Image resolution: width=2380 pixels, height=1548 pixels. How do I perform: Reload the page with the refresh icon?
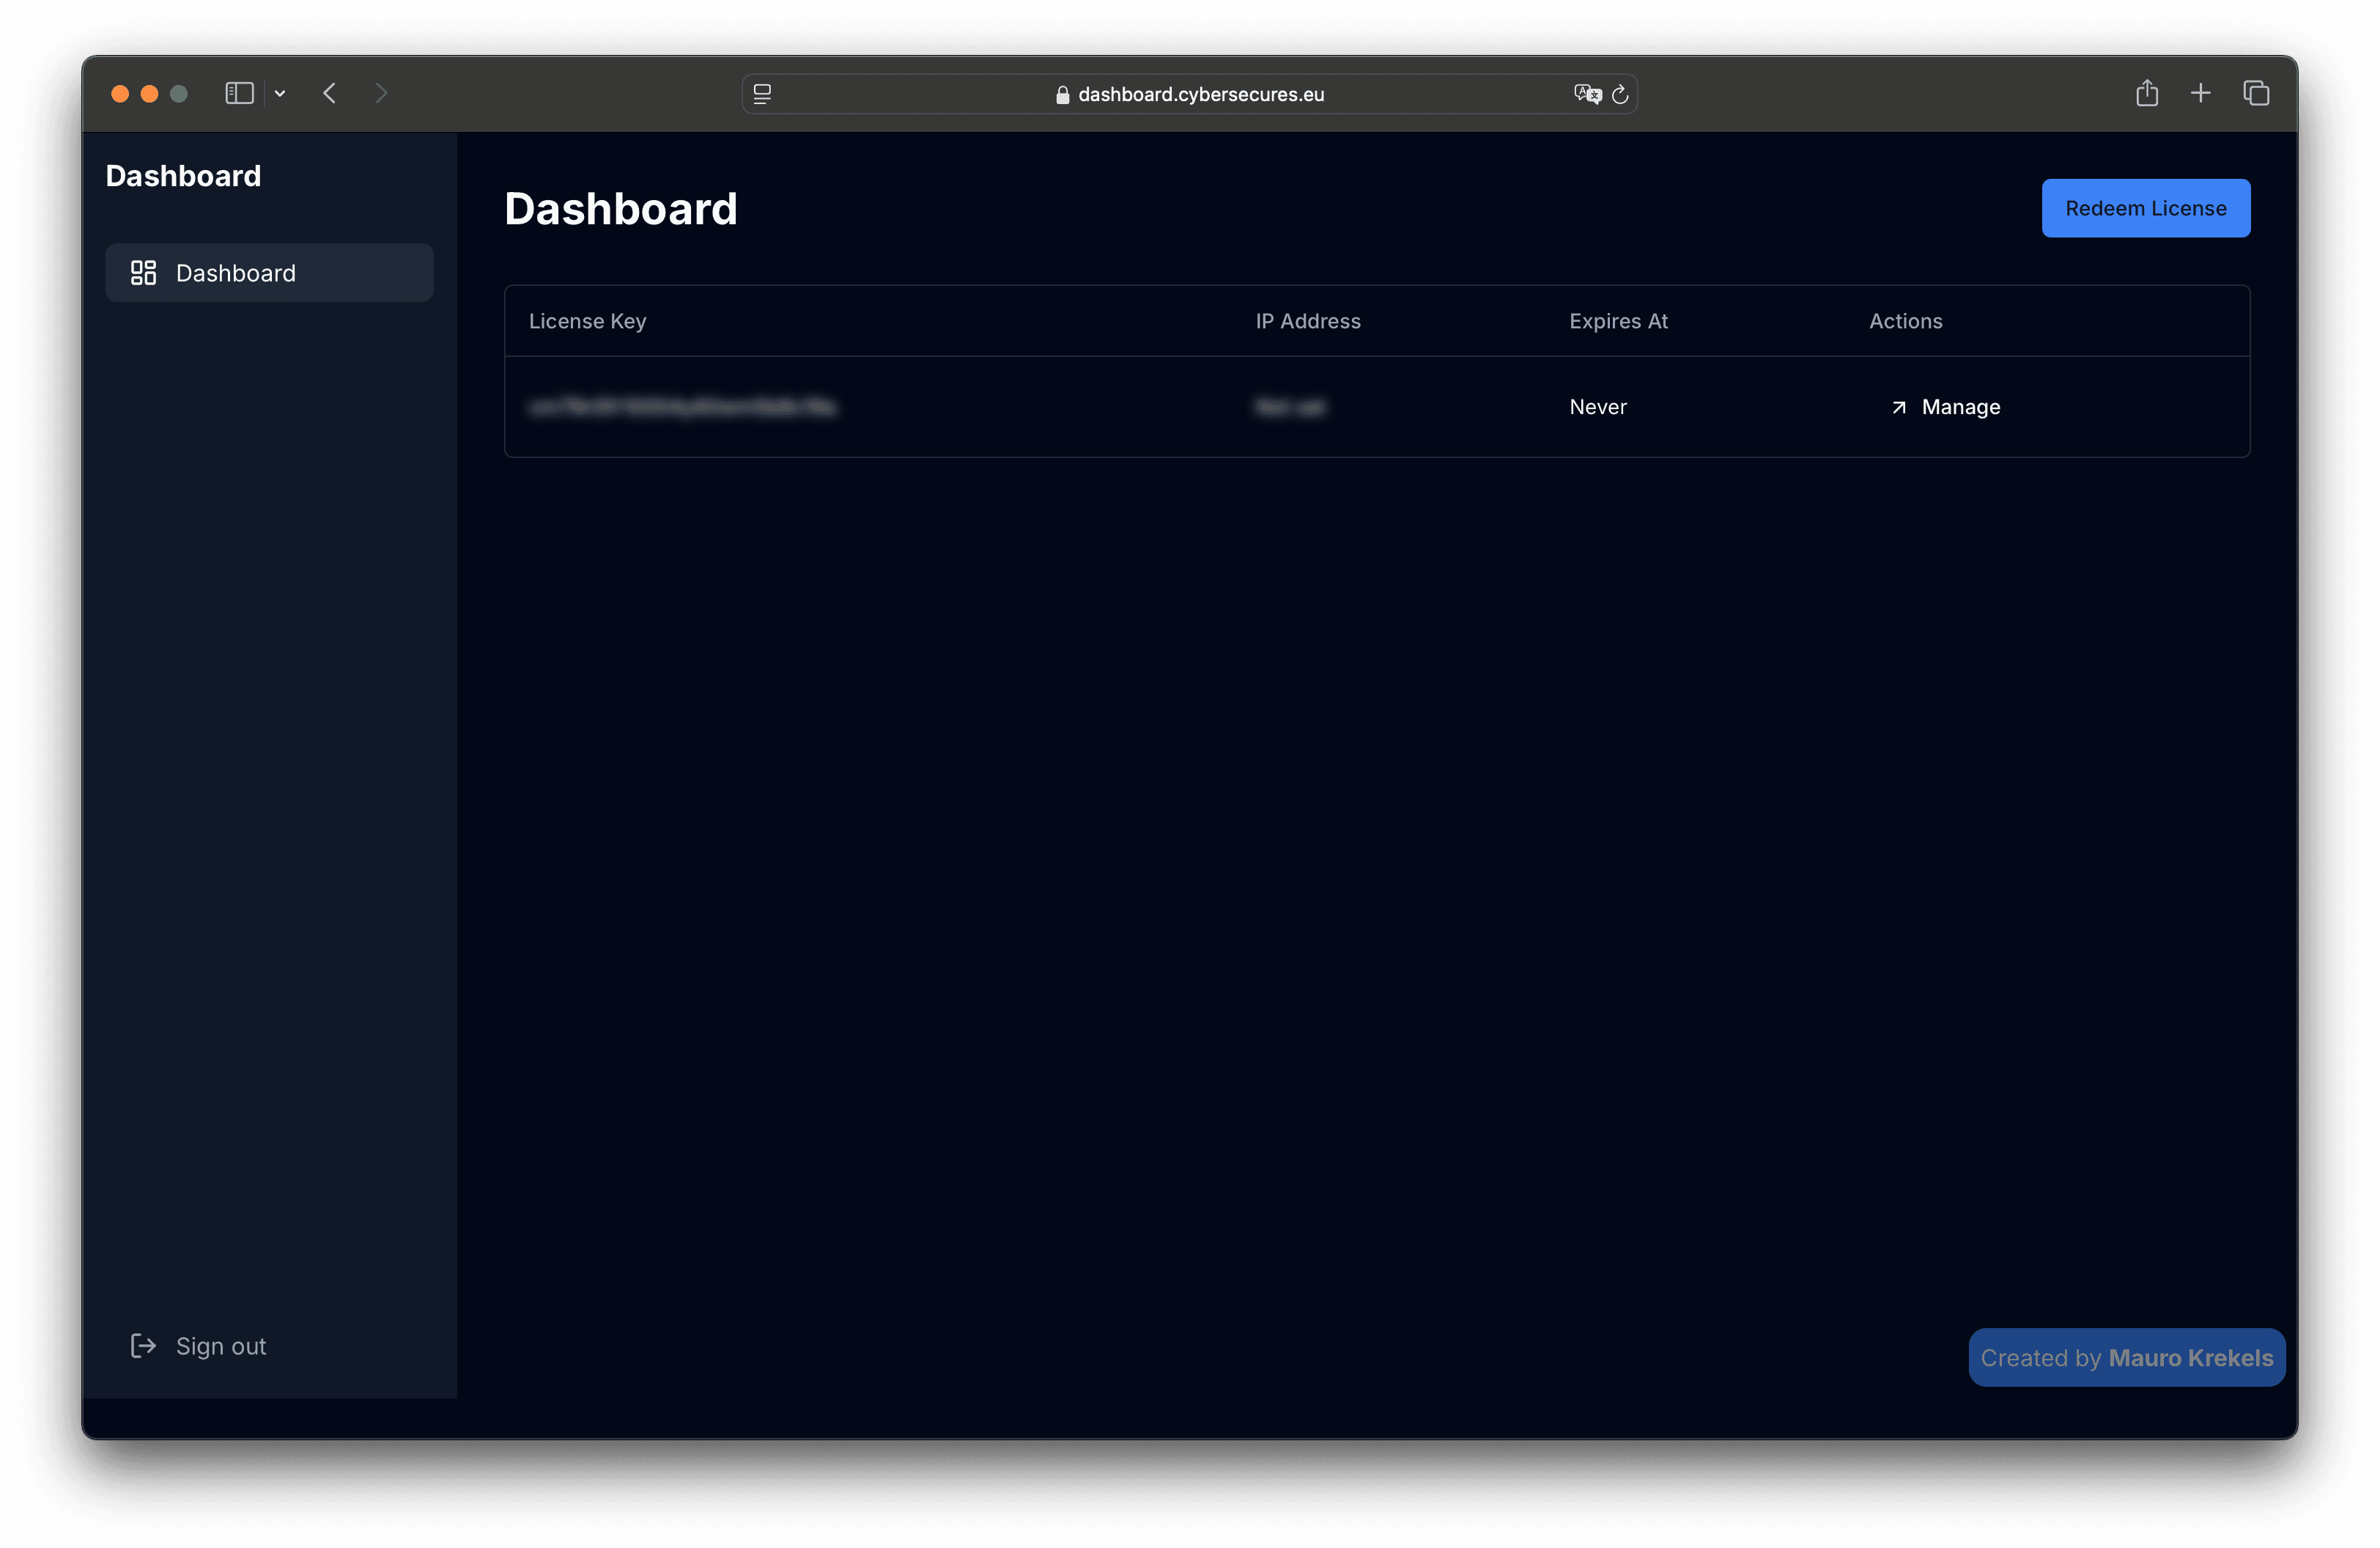(1620, 94)
